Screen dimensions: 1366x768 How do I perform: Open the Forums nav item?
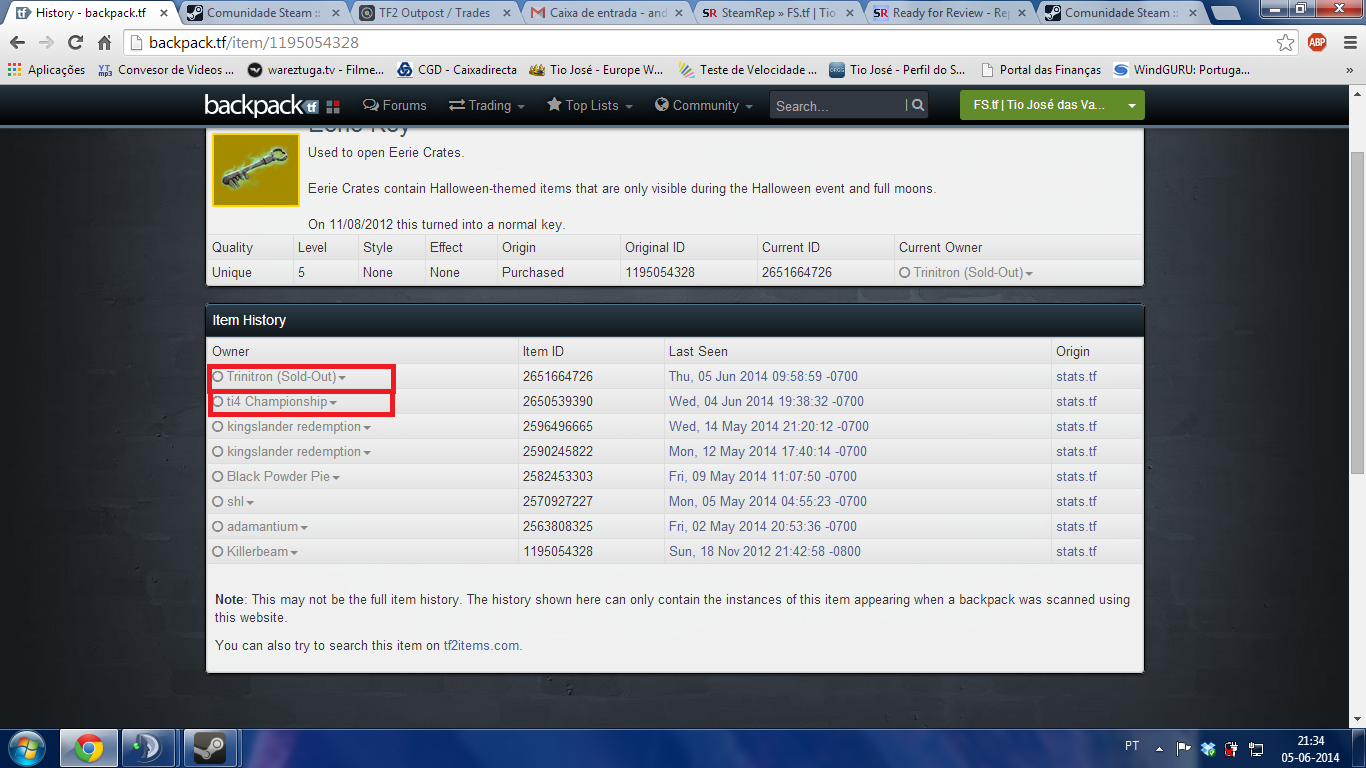coord(395,105)
